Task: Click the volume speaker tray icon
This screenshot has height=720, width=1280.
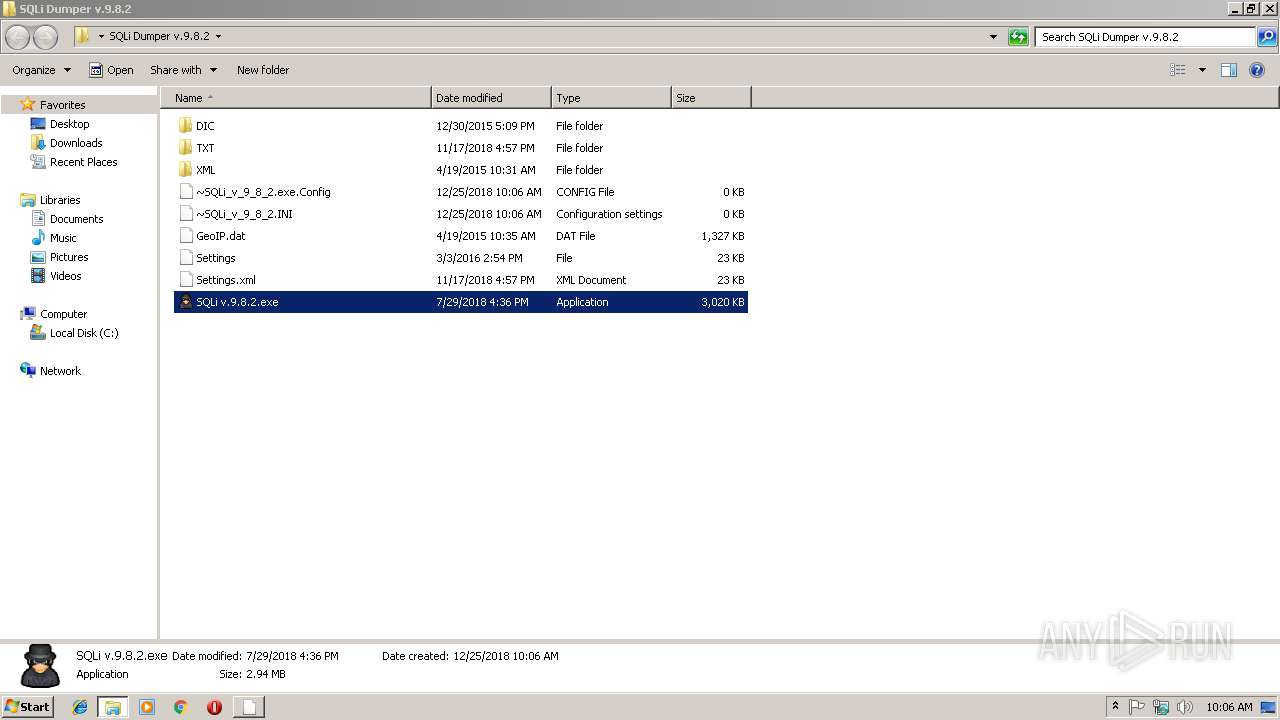Action: pos(1185,707)
